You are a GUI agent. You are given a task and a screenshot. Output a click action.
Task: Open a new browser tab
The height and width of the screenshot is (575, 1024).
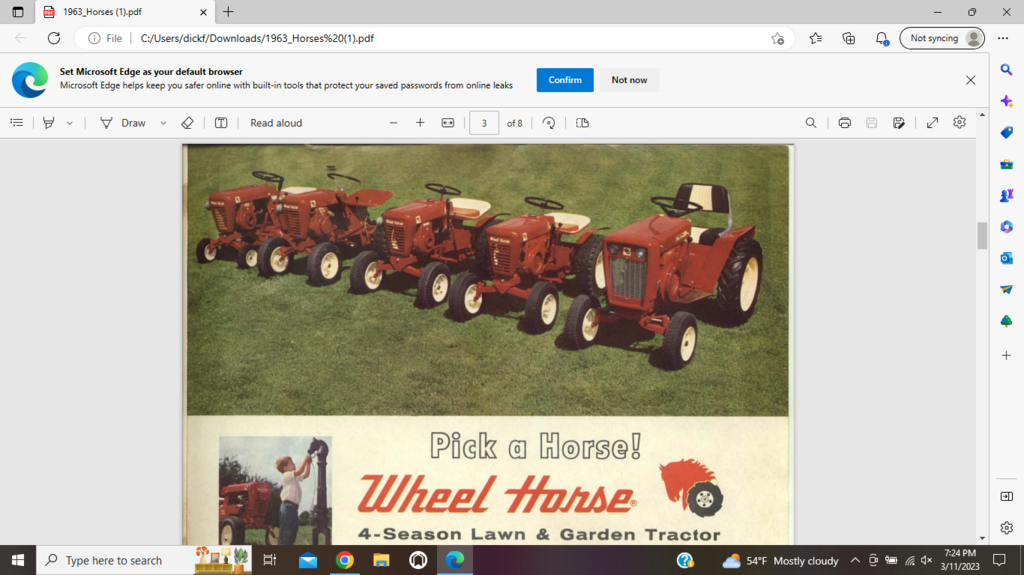coord(228,12)
